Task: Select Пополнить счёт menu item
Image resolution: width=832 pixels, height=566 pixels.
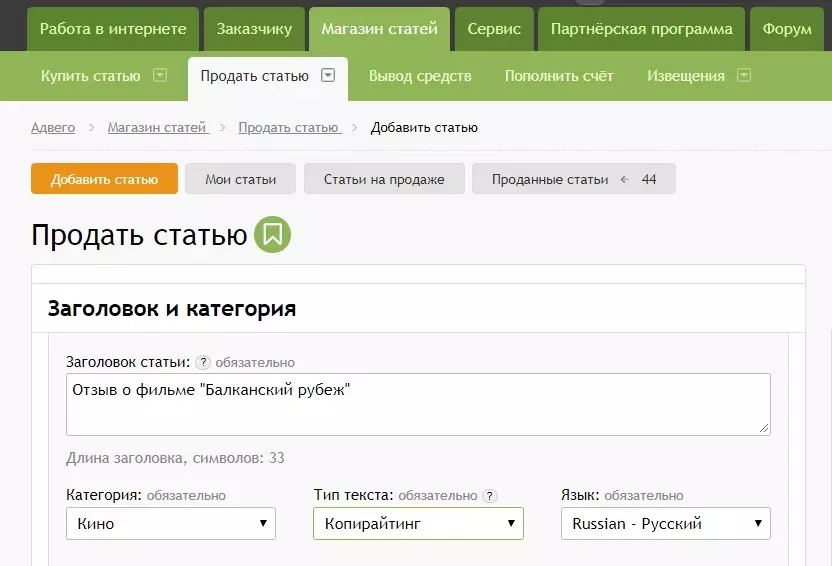Action: [x=559, y=76]
